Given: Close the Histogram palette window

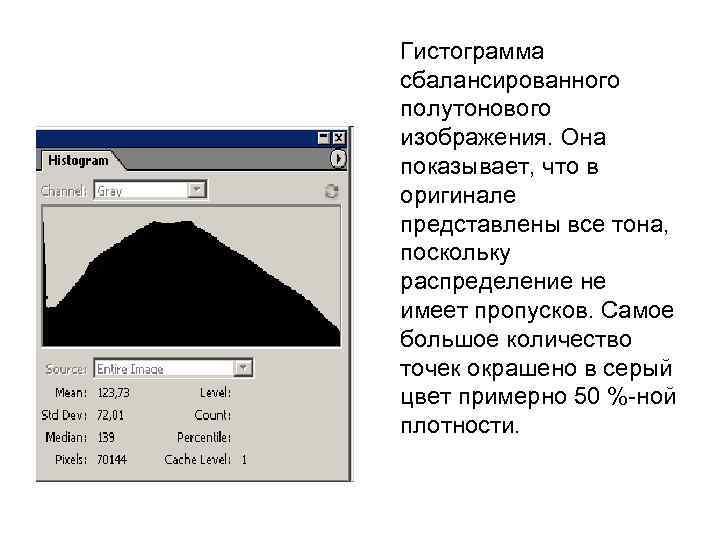Looking at the screenshot, I should point(338,138).
